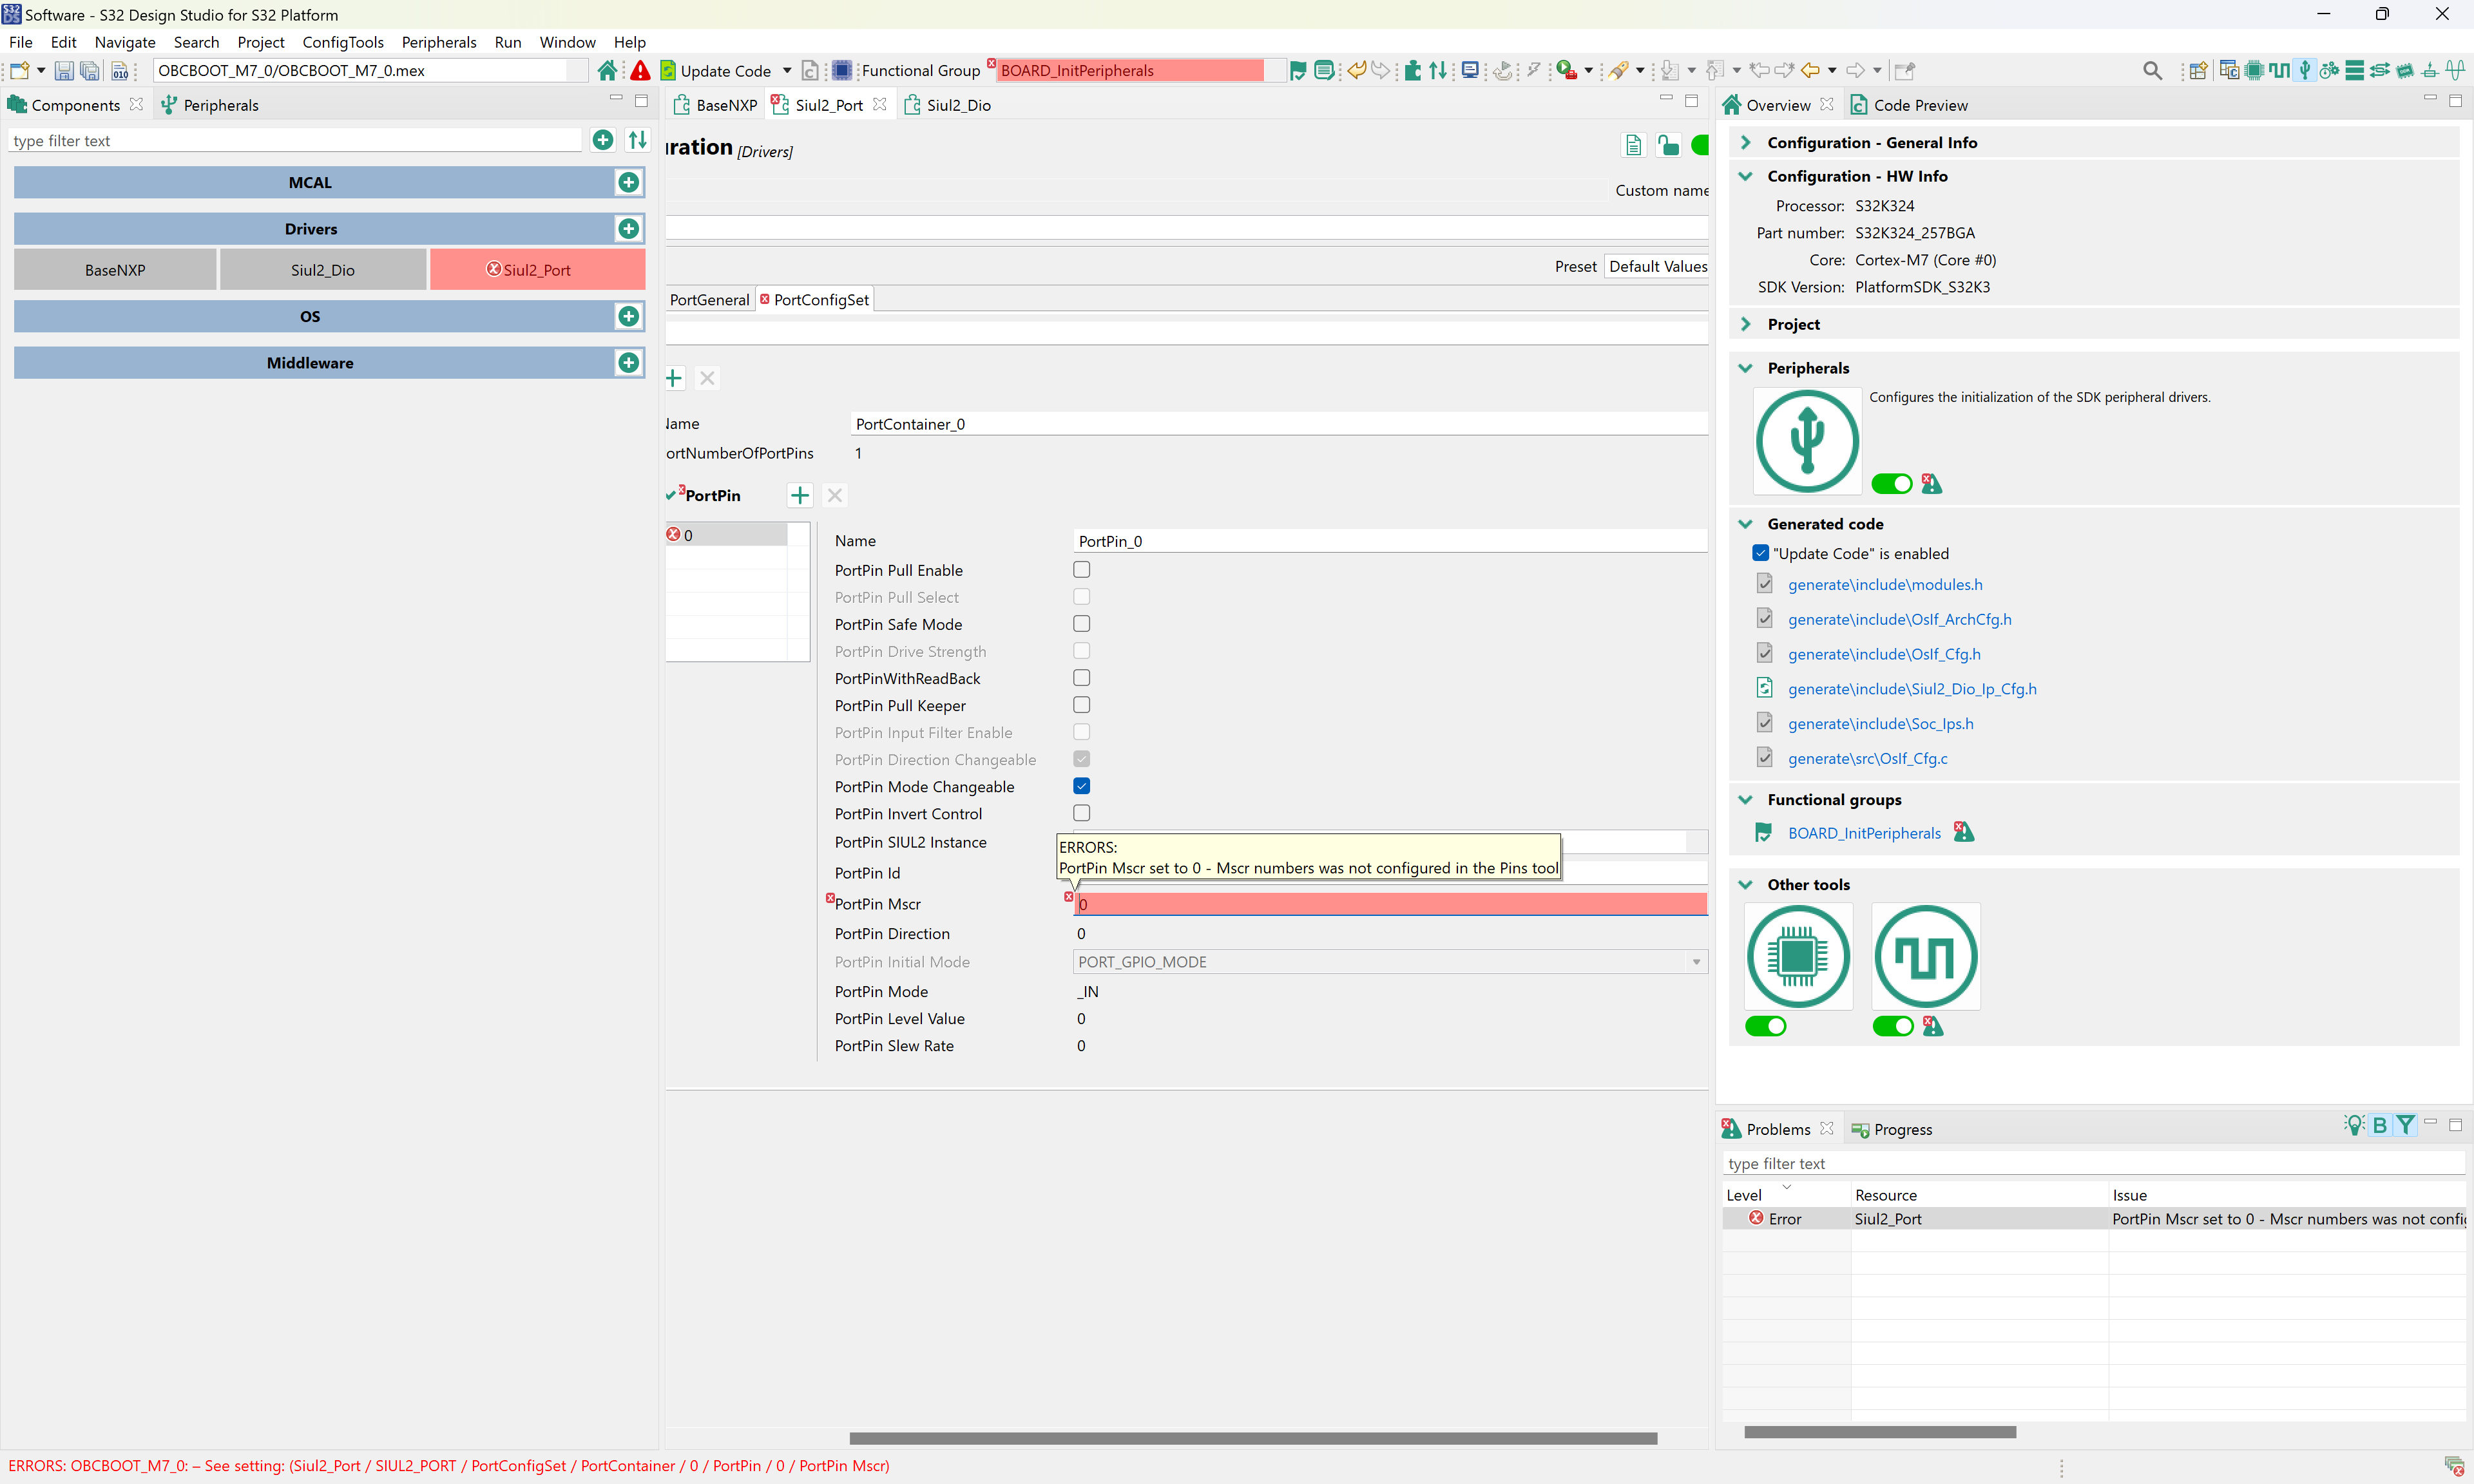Click the home icon in the toolbar
This screenshot has height=1484, width=2474.
(608, 70)
